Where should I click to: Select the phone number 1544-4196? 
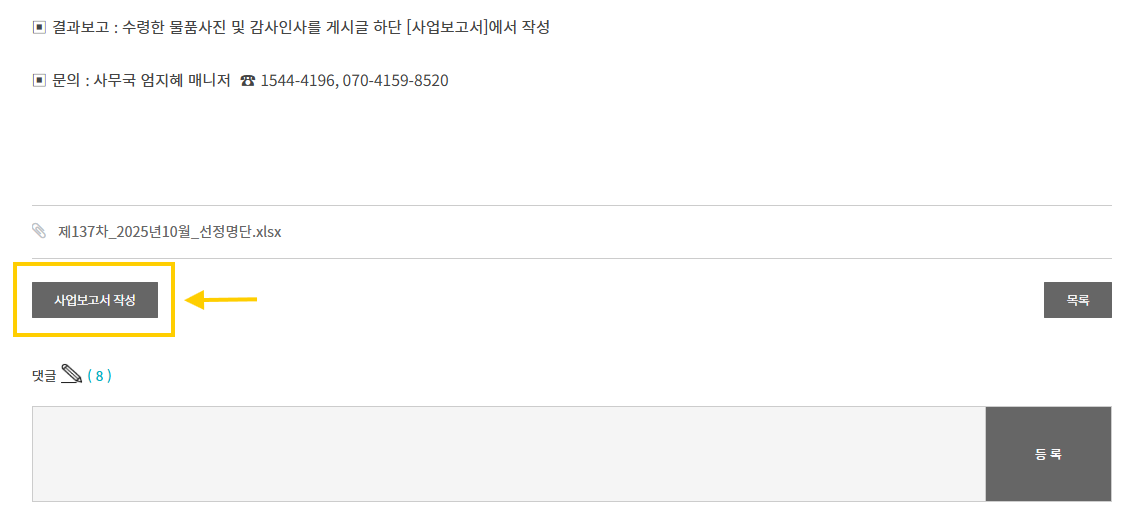pyautogui.click(x=296, y=80)
